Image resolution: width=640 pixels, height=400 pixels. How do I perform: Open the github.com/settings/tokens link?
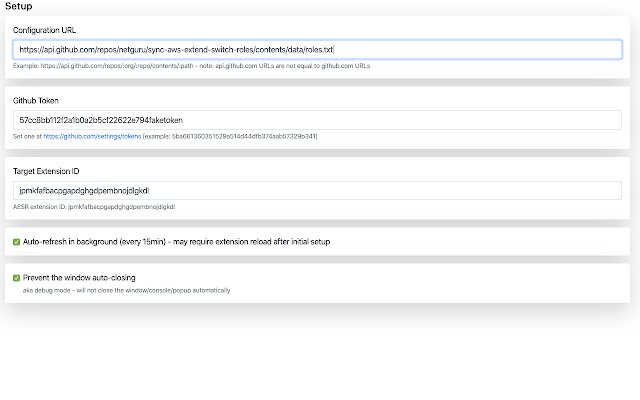pyautogui.click(x=92, y=136)
